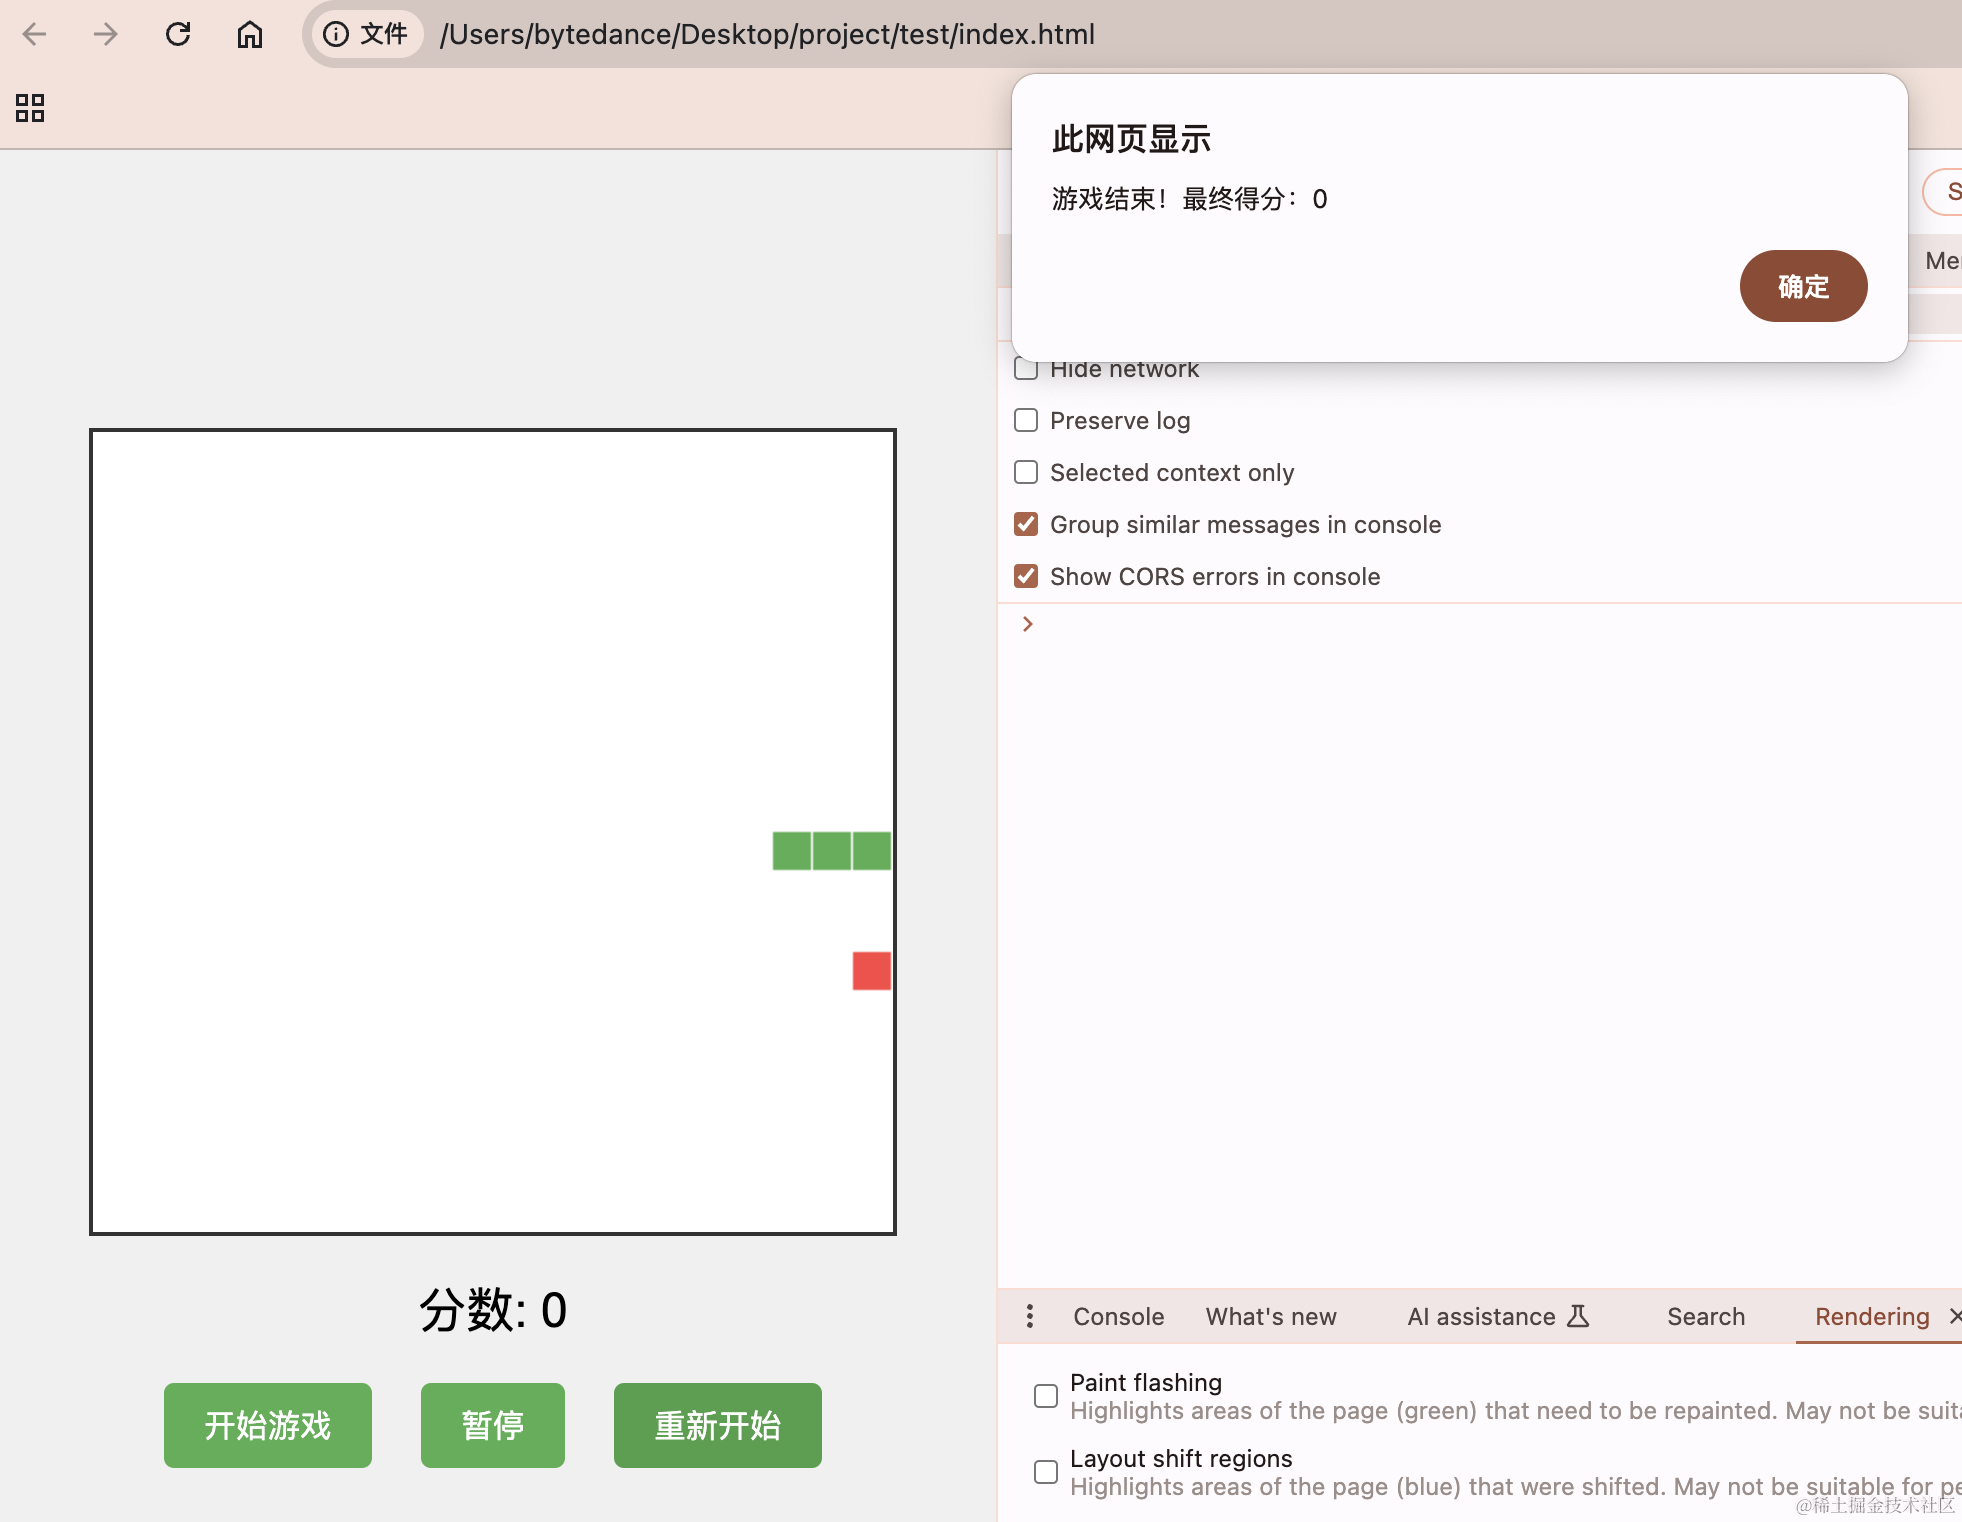Click the green snake on canvas
The image size is (1962, 1522).
point(832,851)
